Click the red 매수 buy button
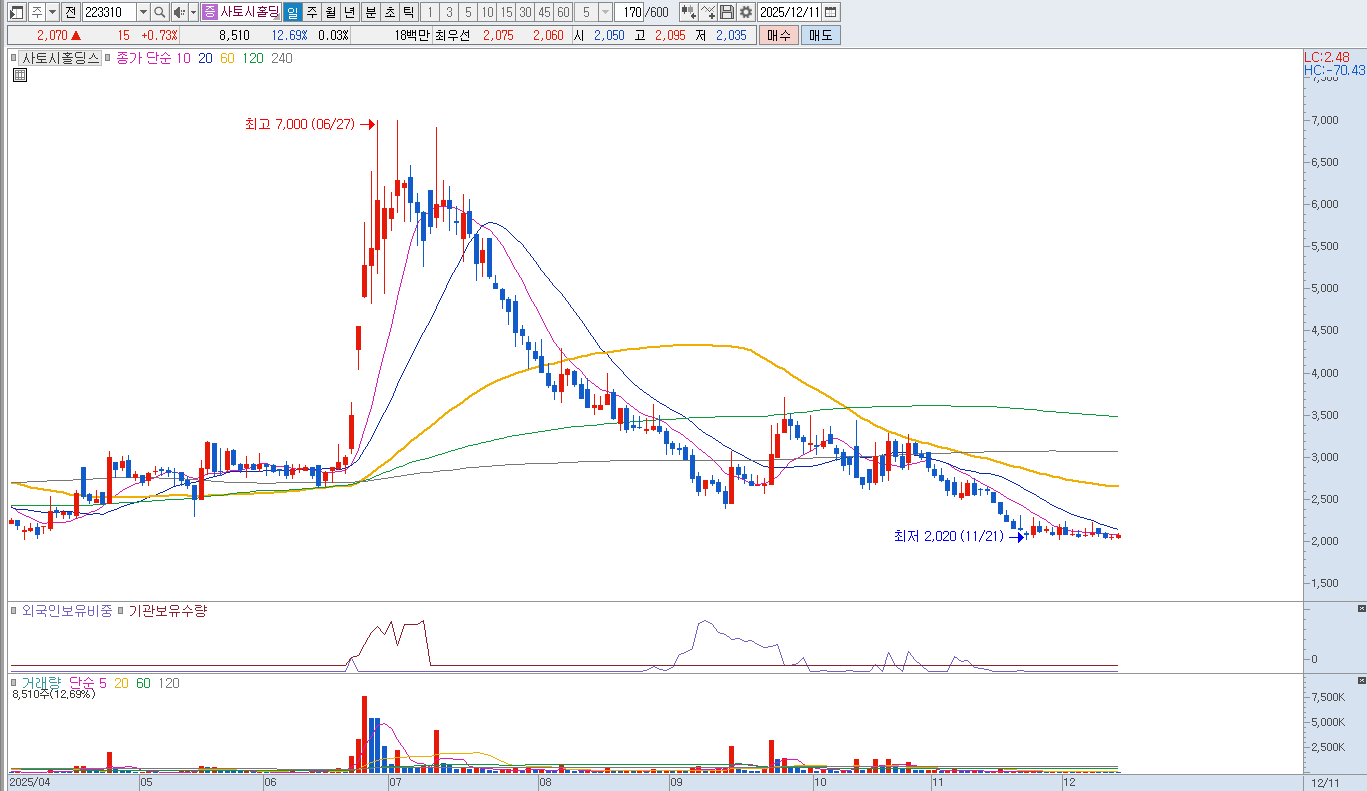 (x=778, y=35)
